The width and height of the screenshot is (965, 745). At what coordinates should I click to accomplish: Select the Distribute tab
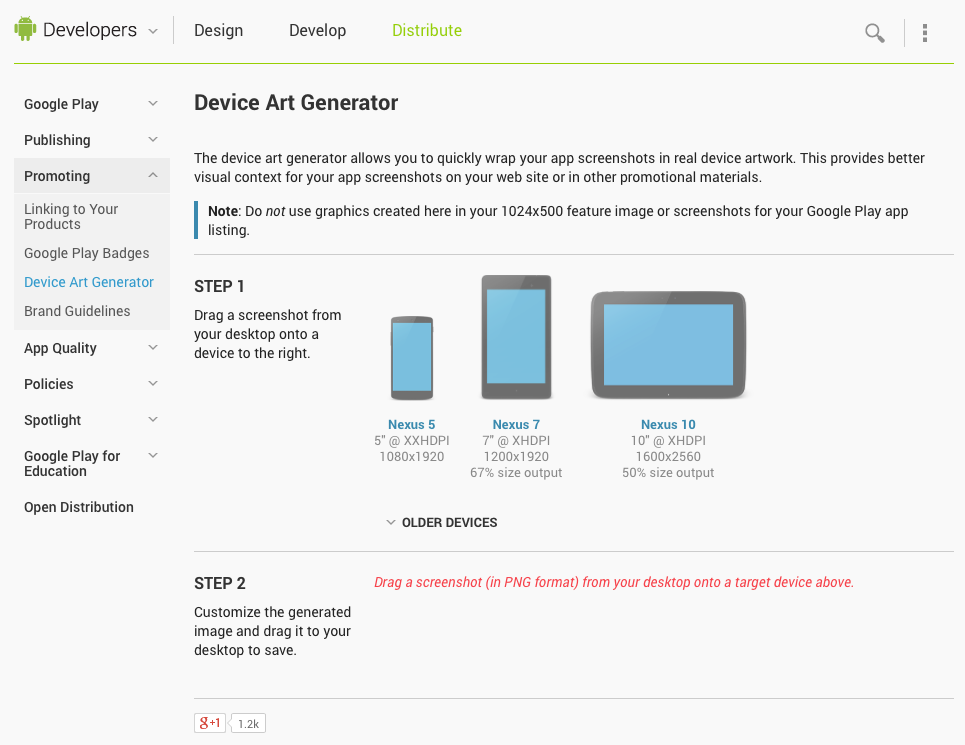coord(427,30)
